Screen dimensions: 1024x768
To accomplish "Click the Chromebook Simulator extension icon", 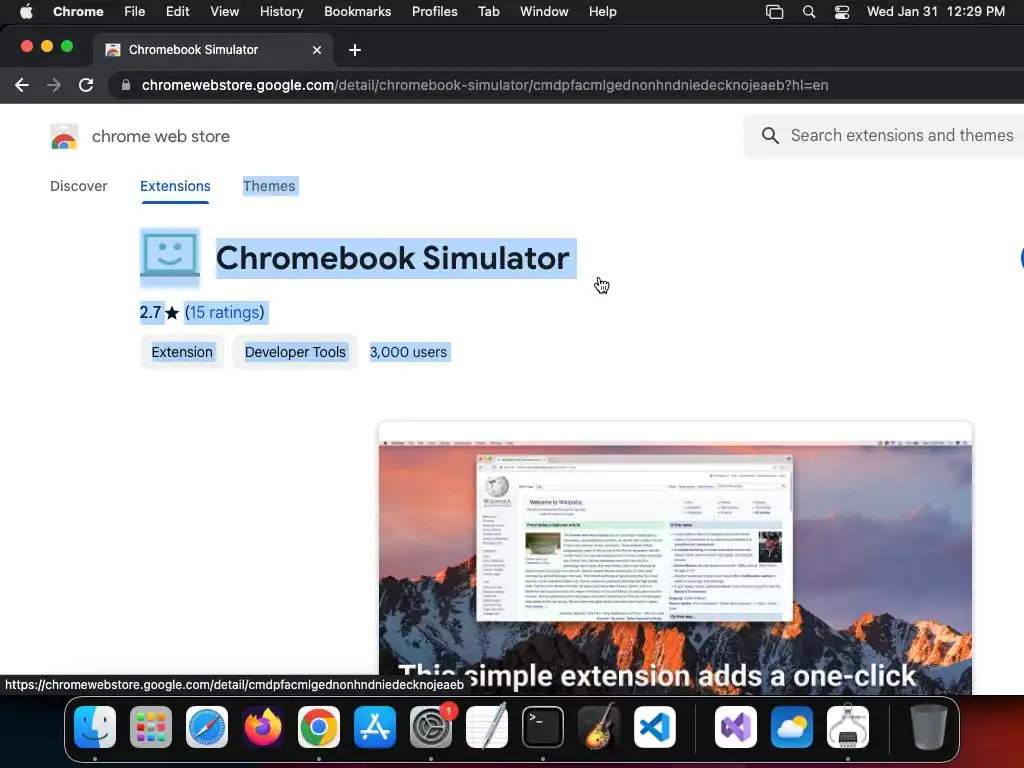I will pos(170,257).
